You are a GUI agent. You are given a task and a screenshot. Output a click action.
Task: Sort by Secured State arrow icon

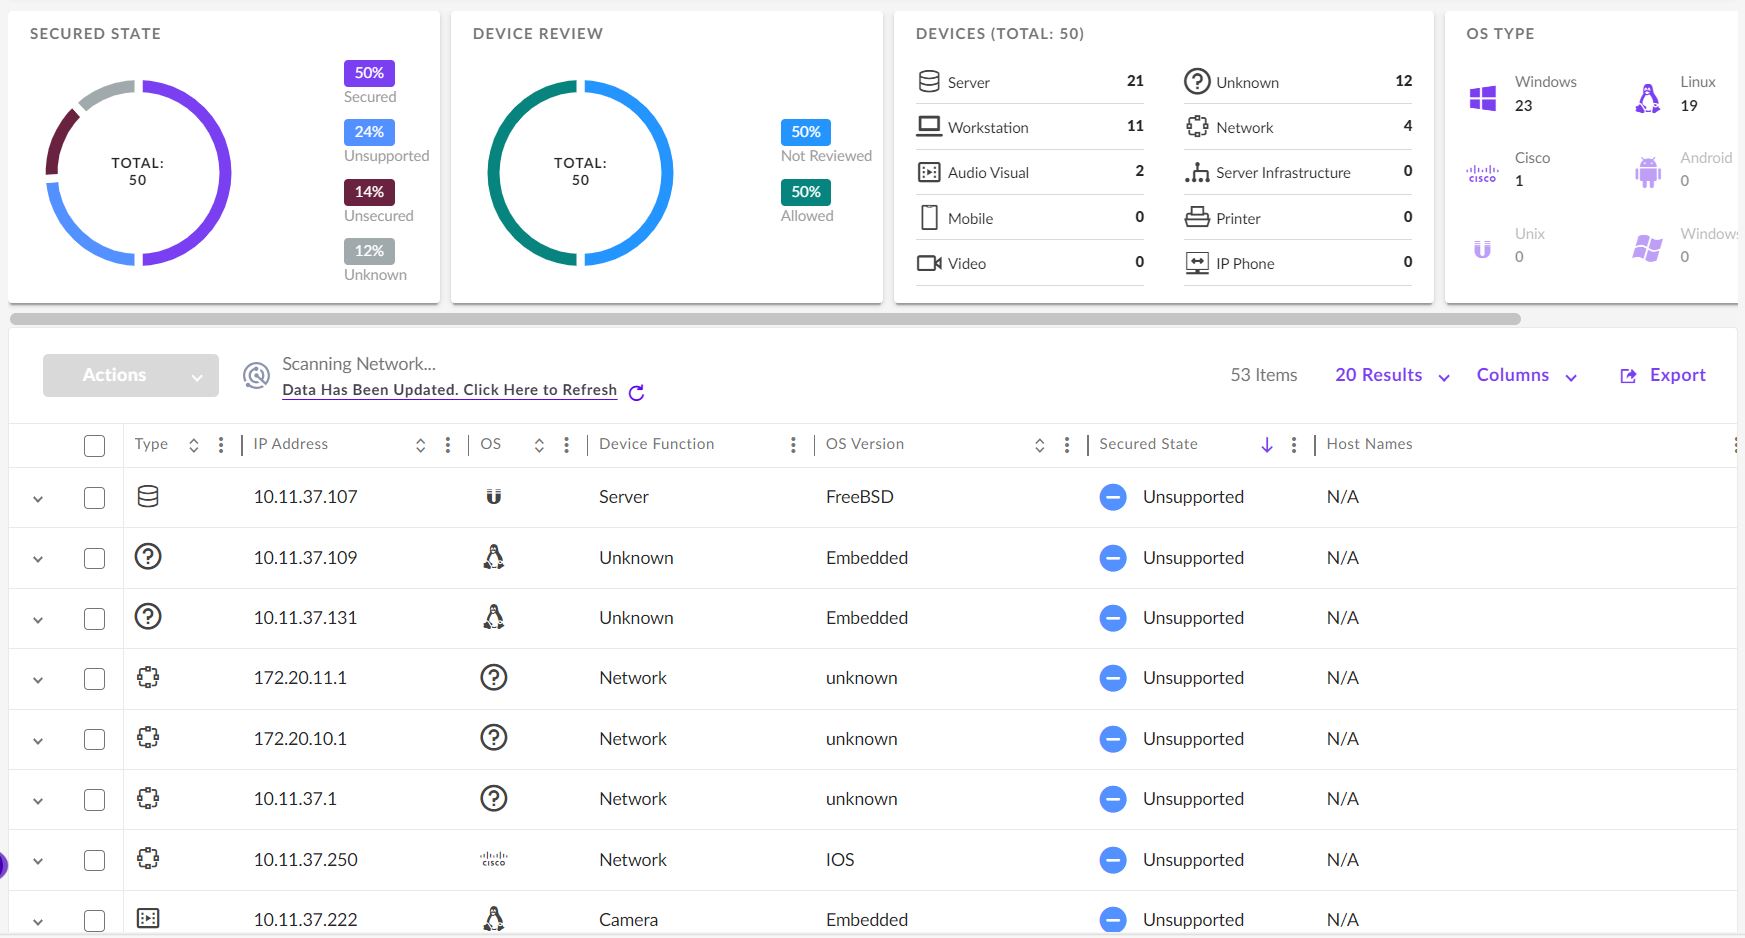coord(1266,445)
